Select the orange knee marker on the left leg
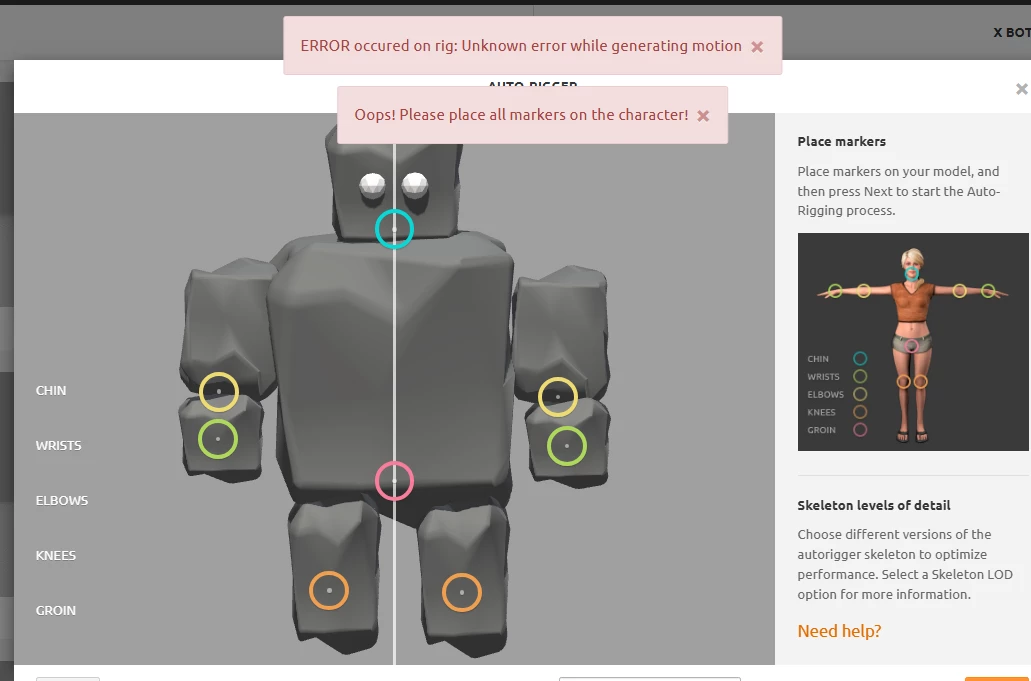1031x681 pixels. point(329,590)
